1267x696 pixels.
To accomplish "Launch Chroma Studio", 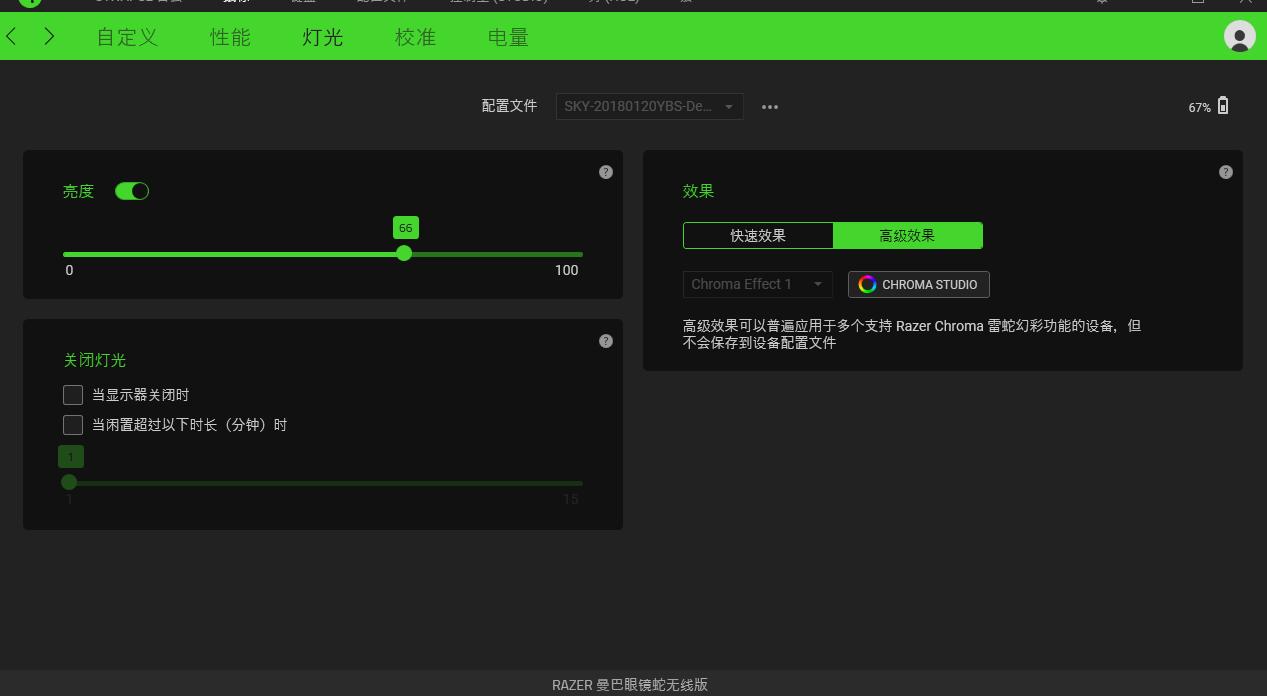I will tap(918, 284).
